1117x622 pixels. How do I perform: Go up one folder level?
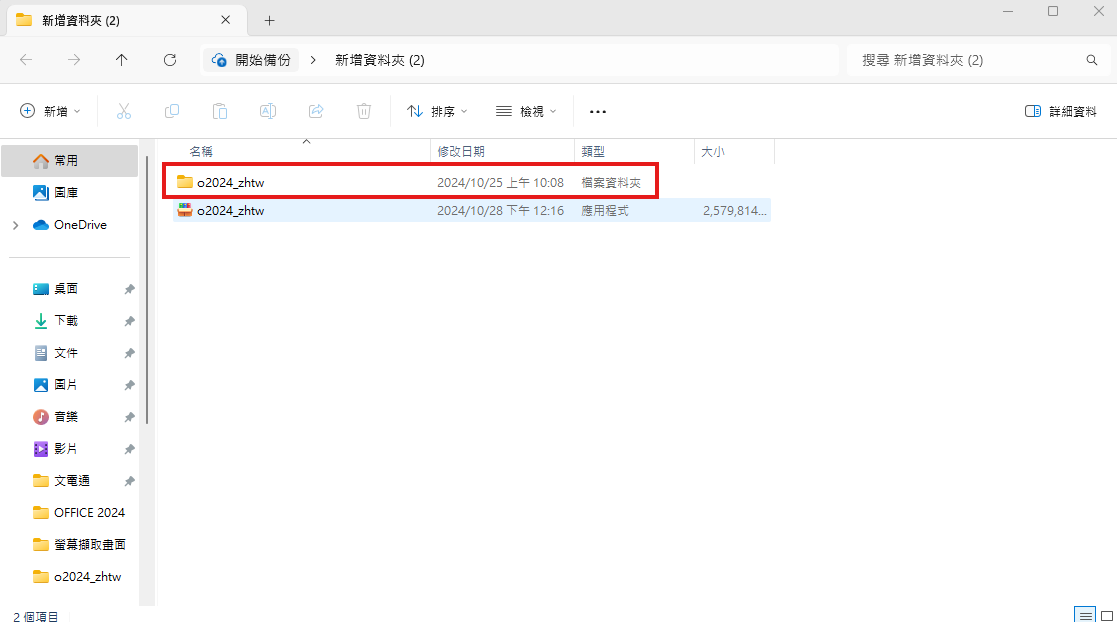click(122, 60)
